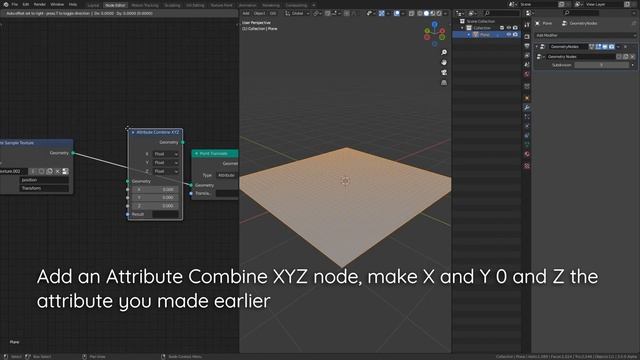Open the File menu
The height and width of the screenshot is (360, 640).
coord(14,4)
